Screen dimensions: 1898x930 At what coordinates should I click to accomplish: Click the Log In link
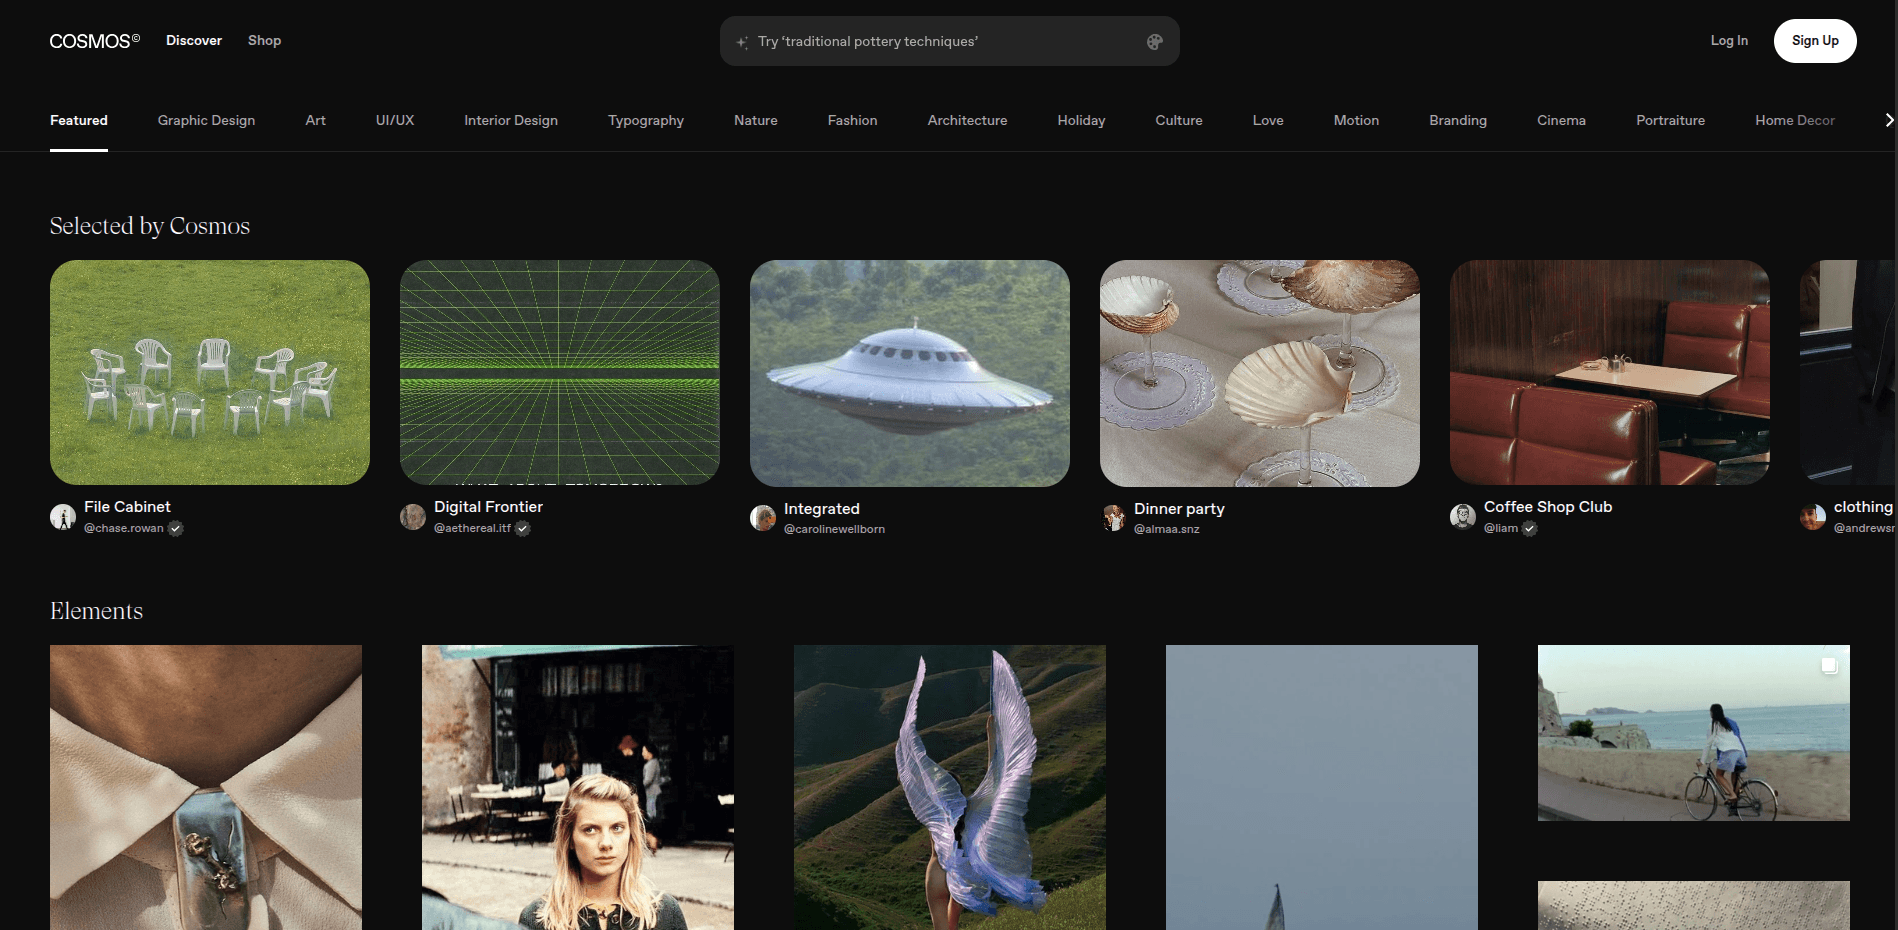click(x=1729, y=41)
